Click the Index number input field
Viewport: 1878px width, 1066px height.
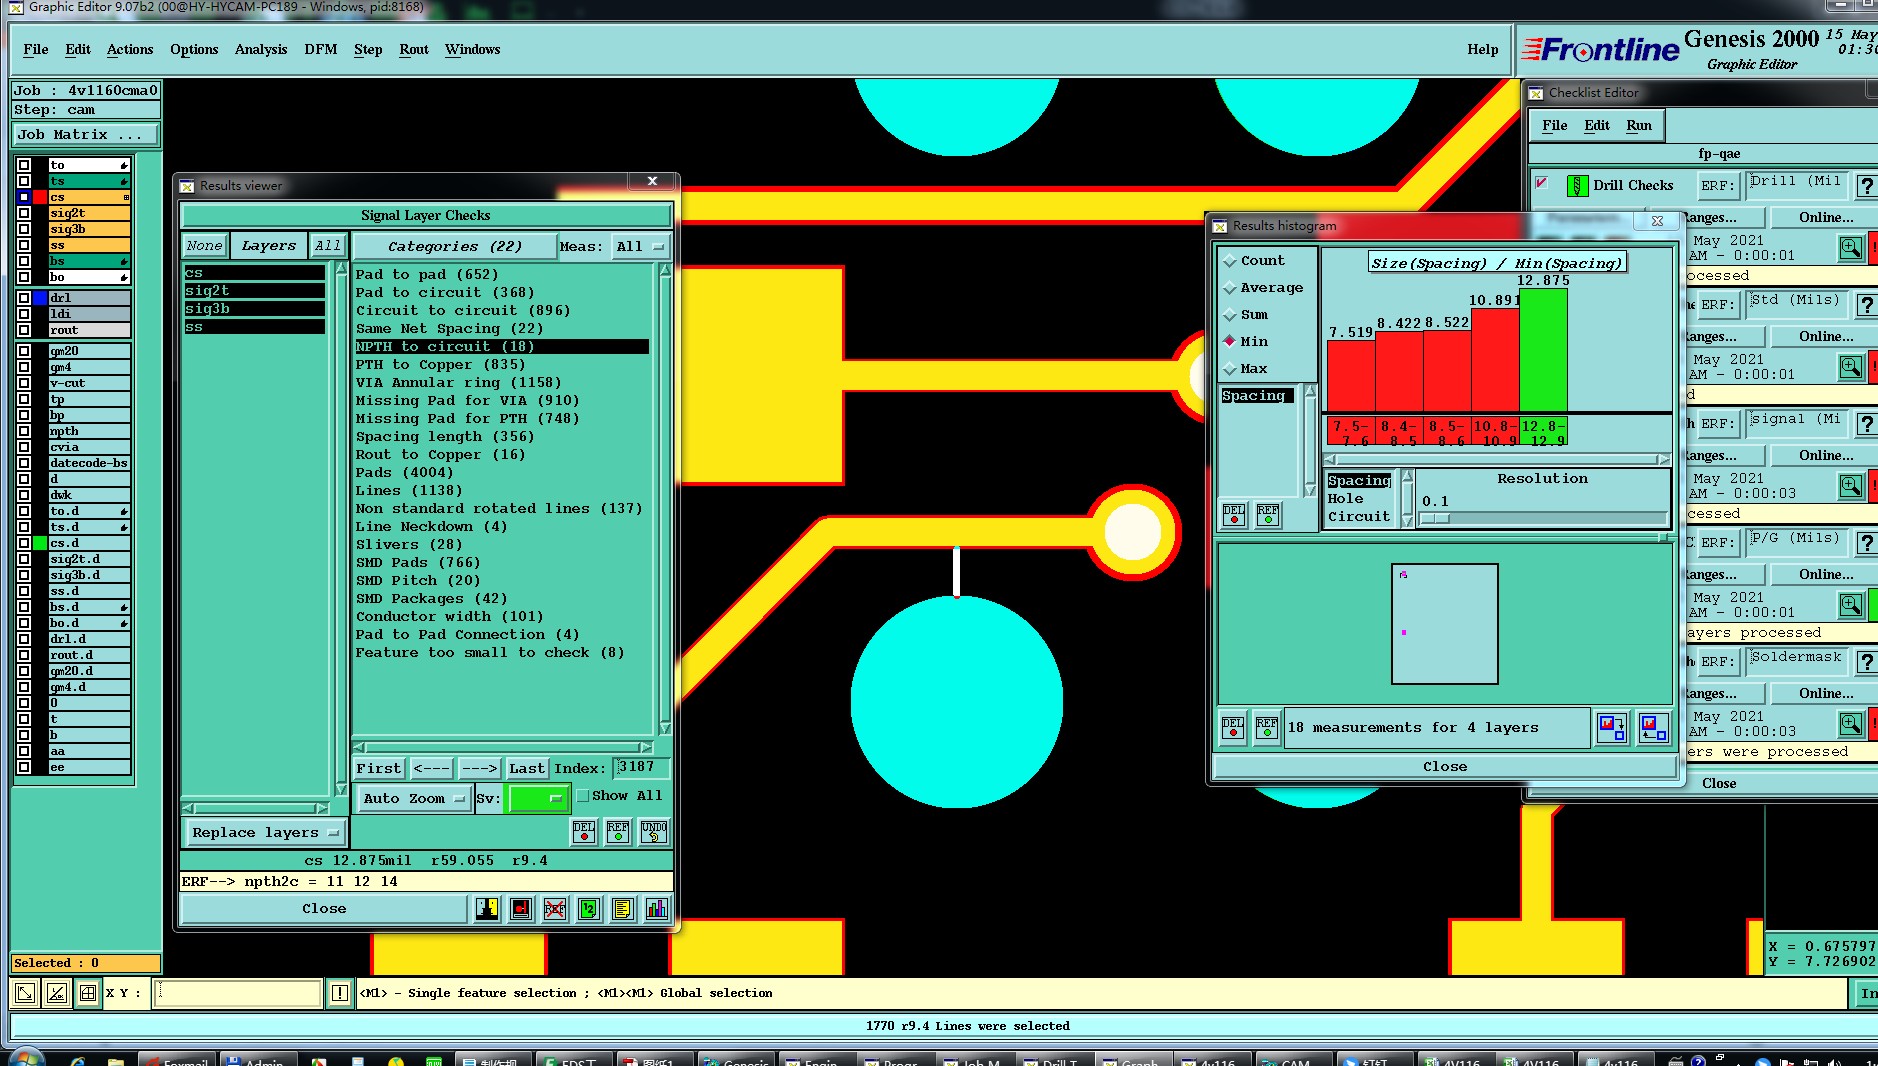pyautogui.click(x=641, y=767)
